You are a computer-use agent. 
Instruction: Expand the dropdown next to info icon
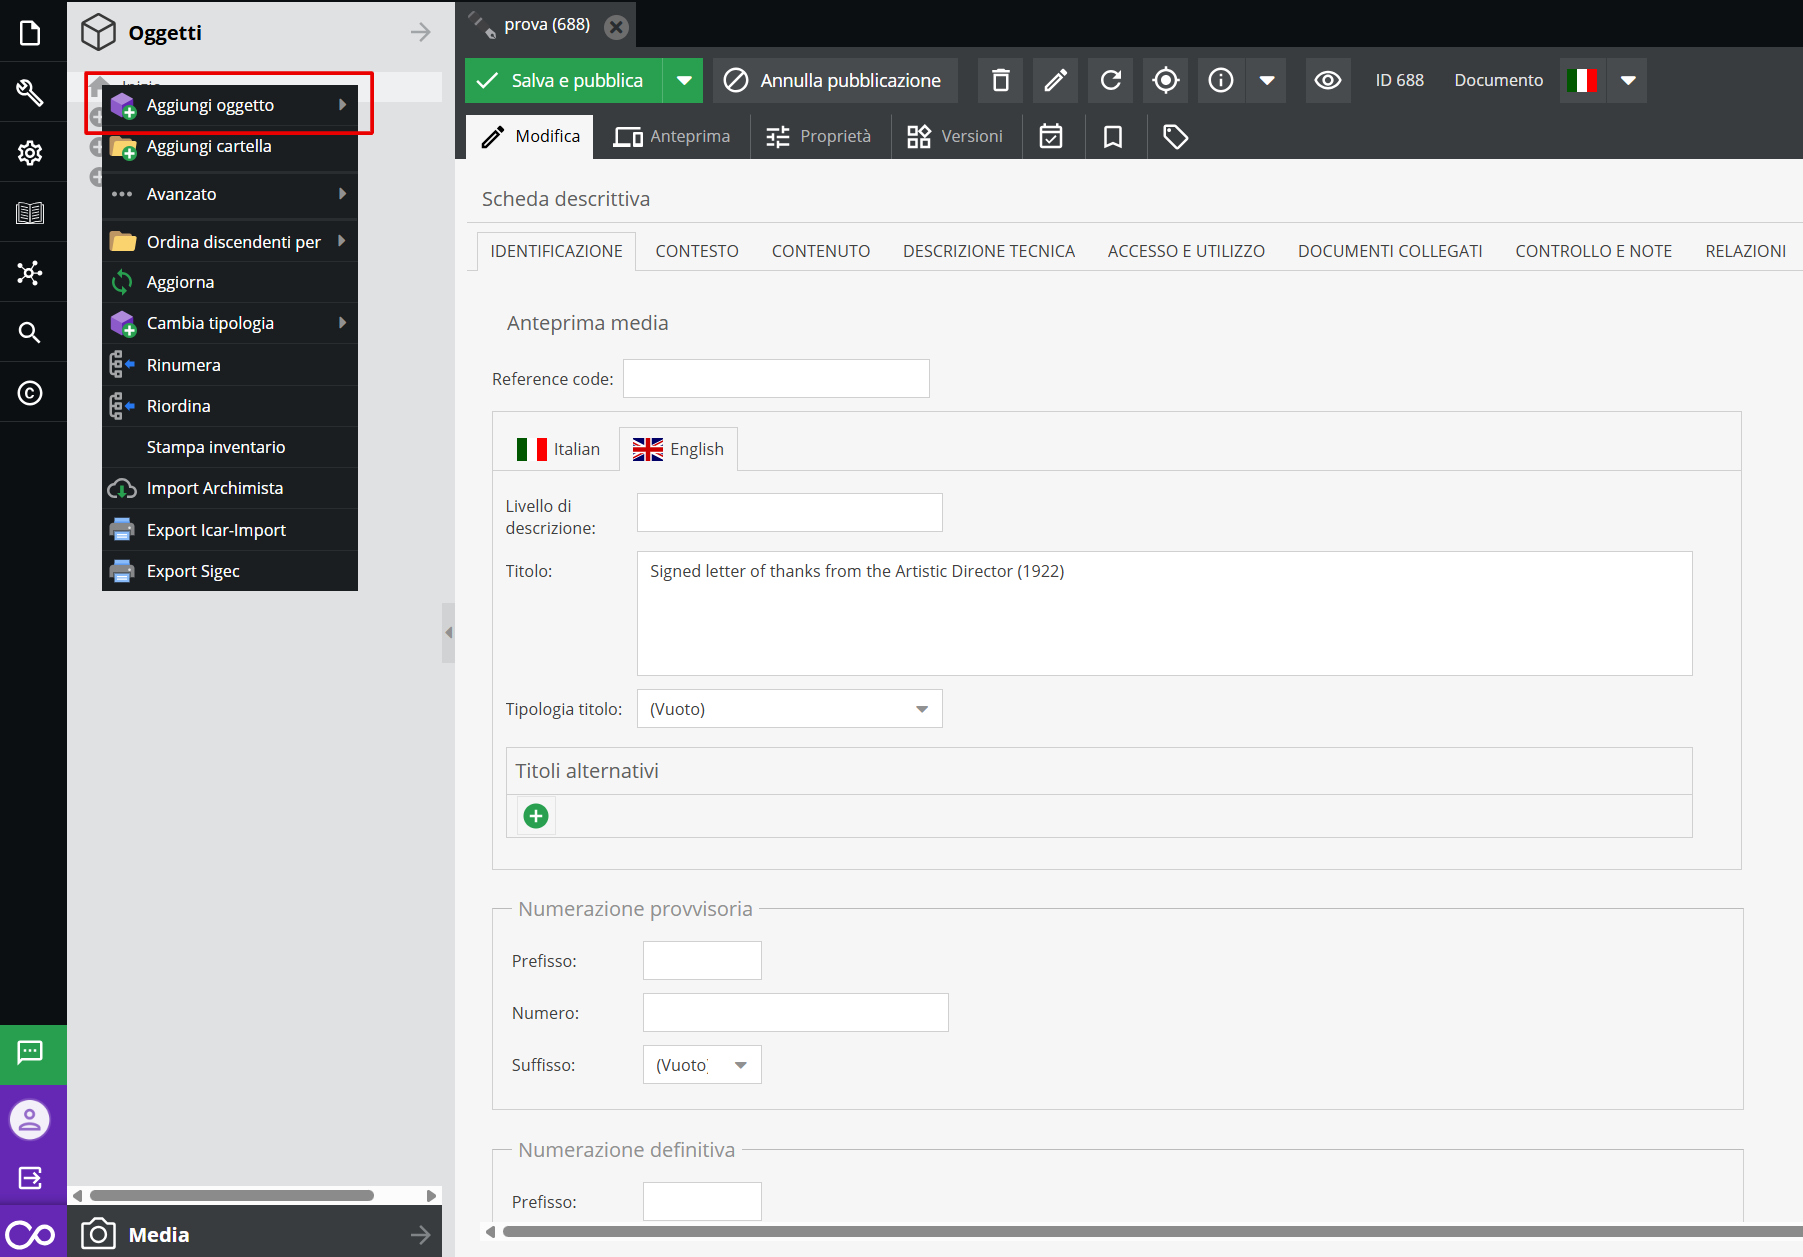[1267, 80]
